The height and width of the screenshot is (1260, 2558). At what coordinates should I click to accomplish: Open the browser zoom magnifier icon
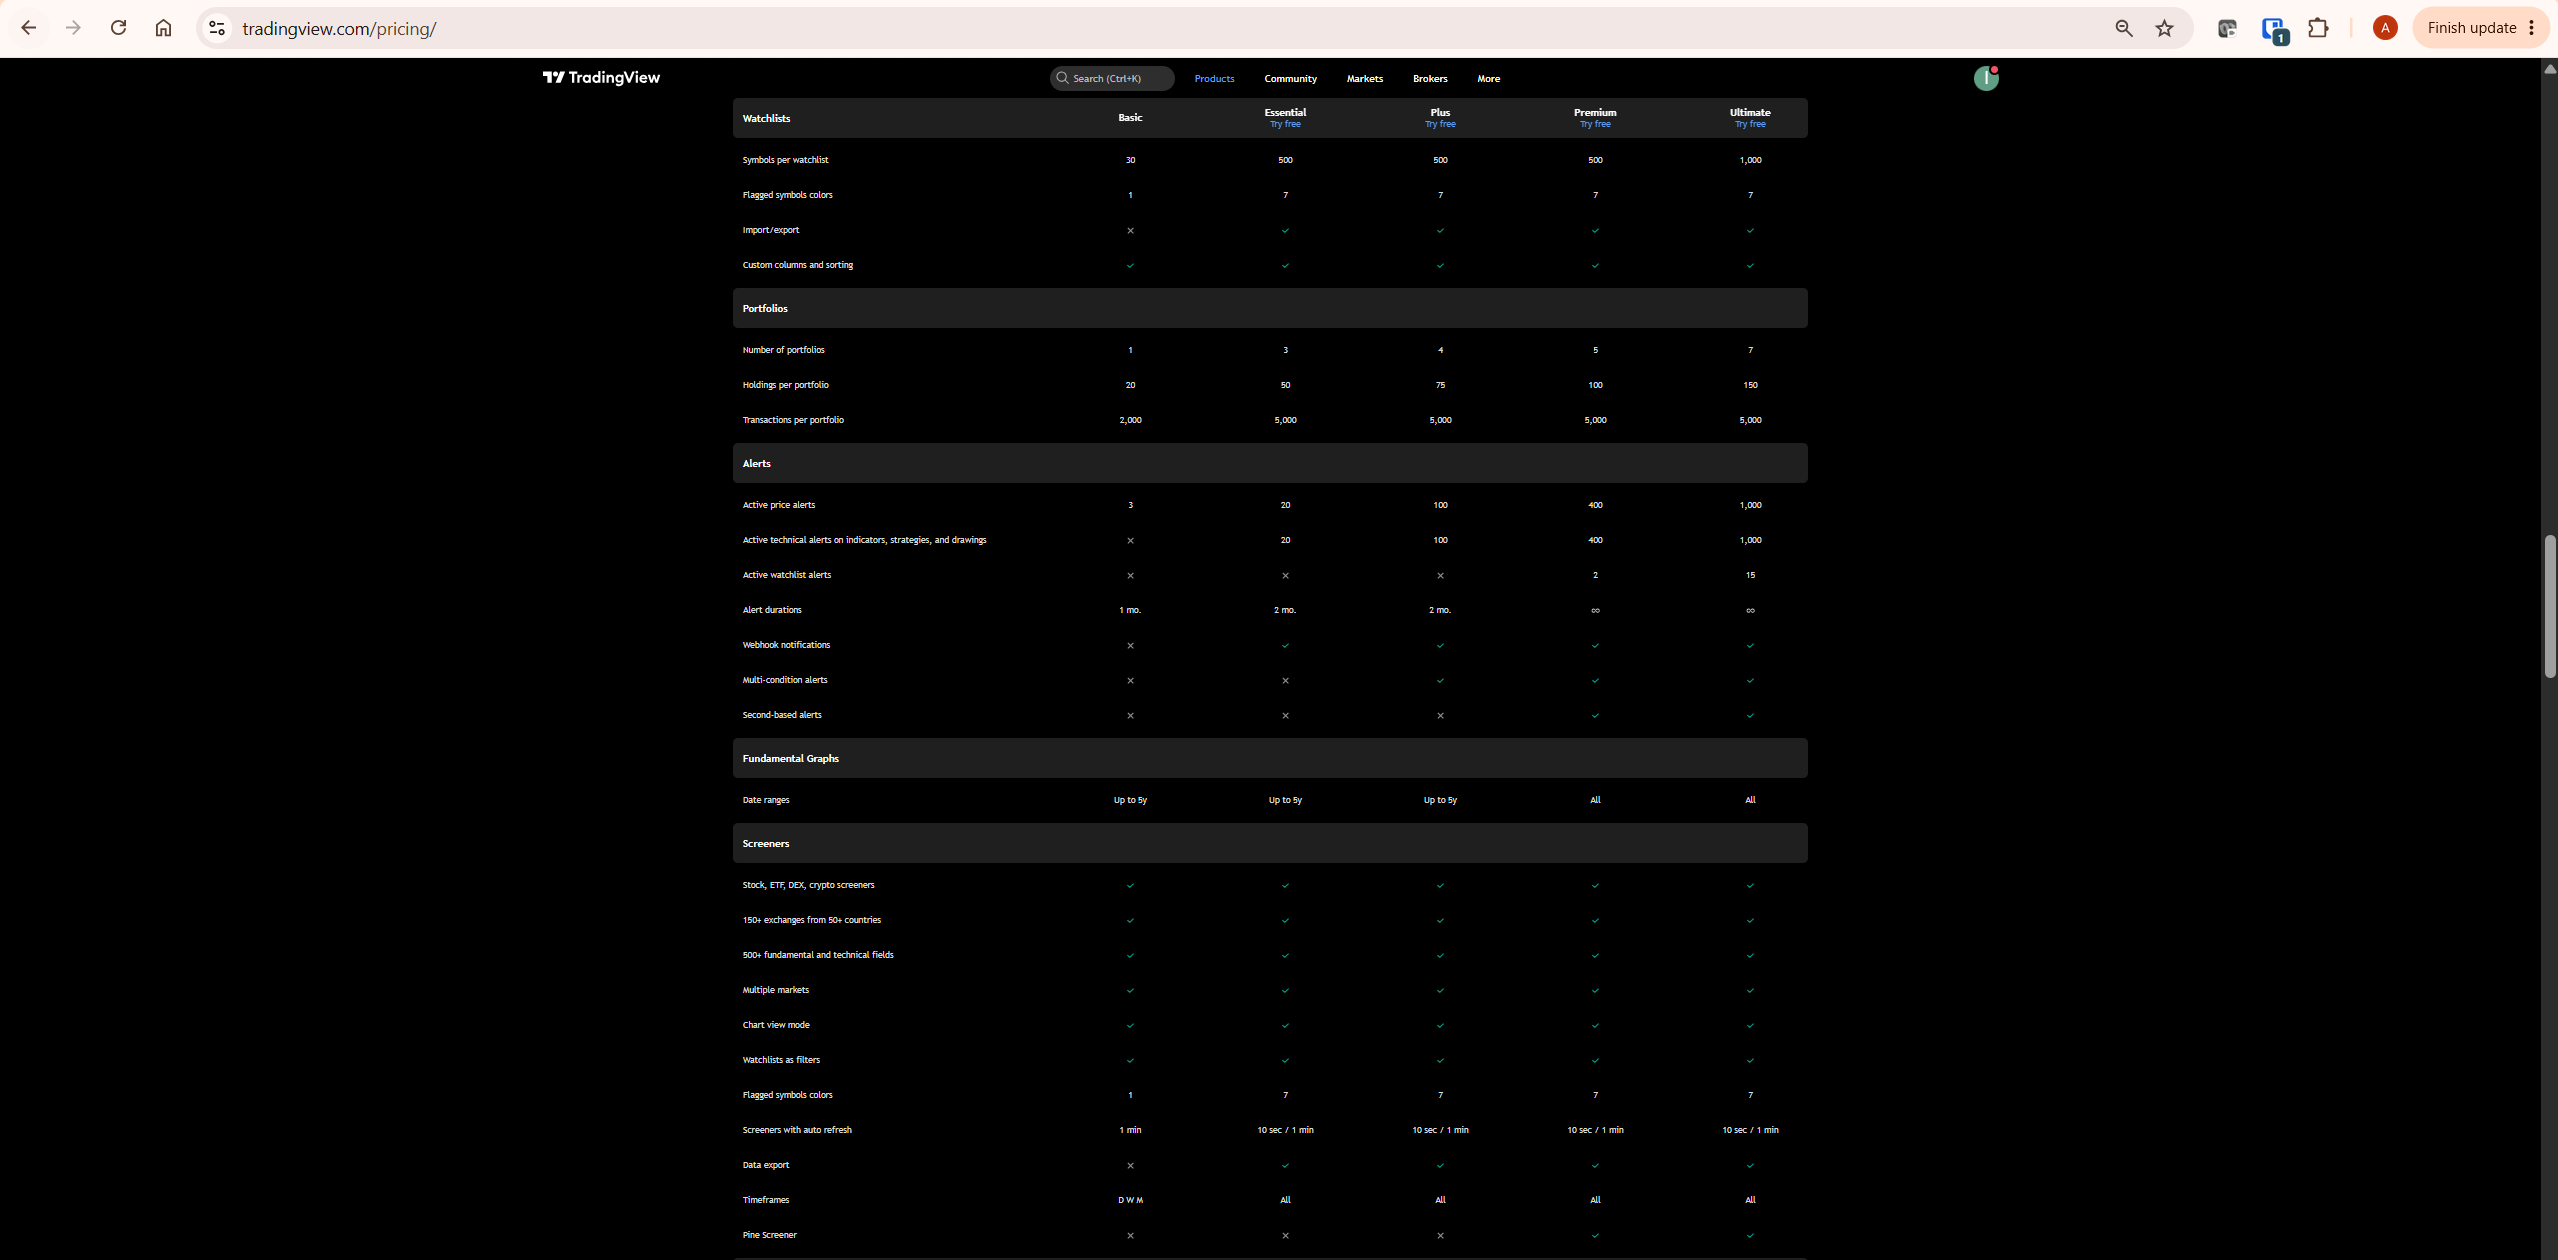coord(2123,28)
